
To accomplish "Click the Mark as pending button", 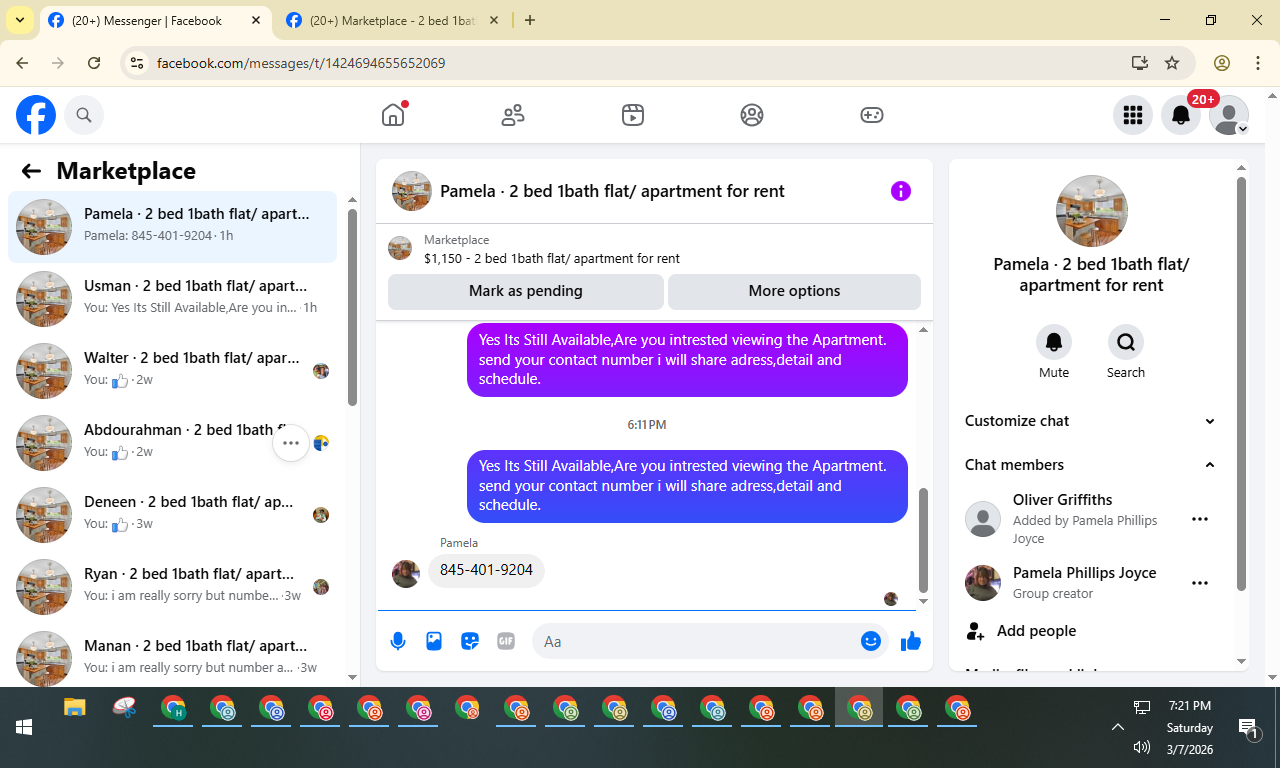I will (526, 291).
